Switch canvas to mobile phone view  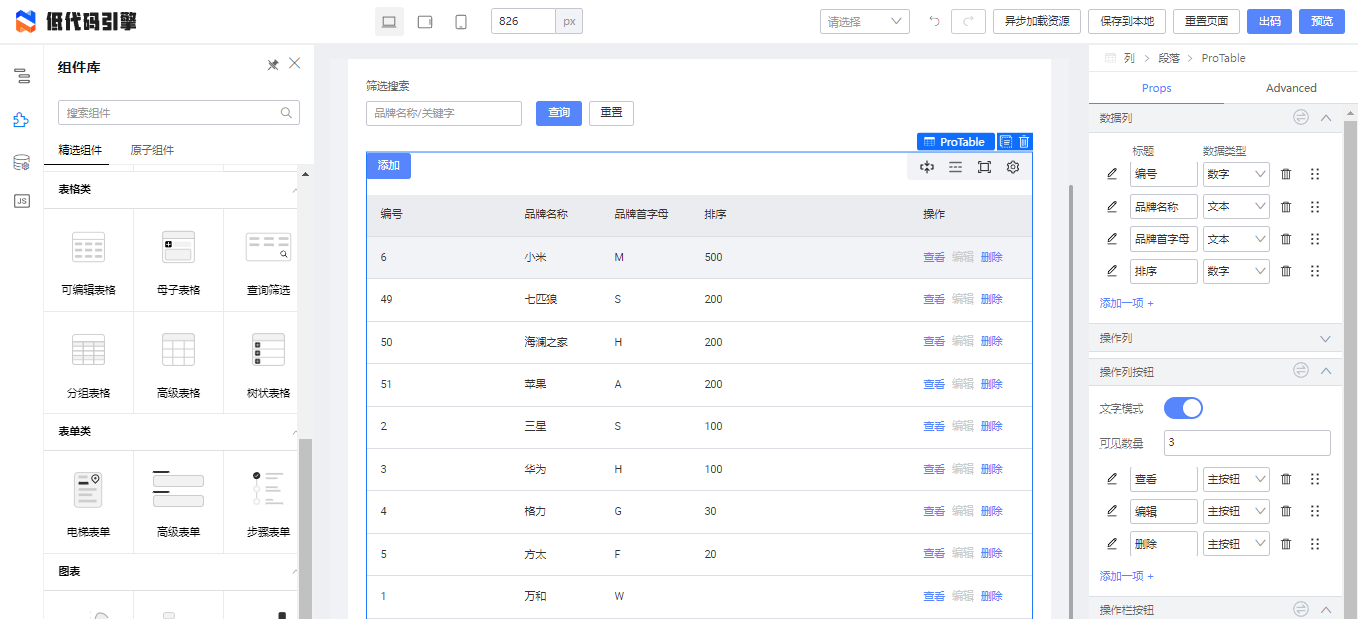tap(461, 21)
